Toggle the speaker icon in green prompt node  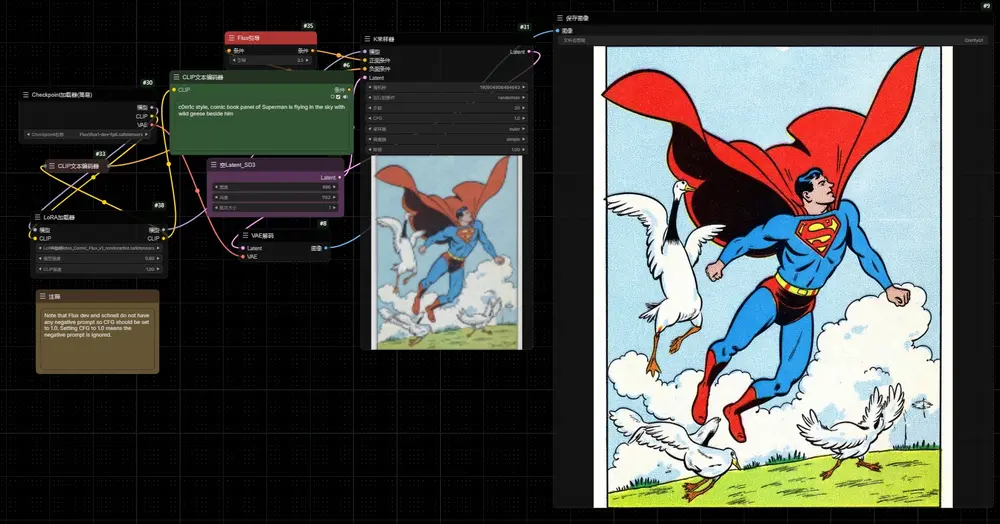[x=345, y=97]
